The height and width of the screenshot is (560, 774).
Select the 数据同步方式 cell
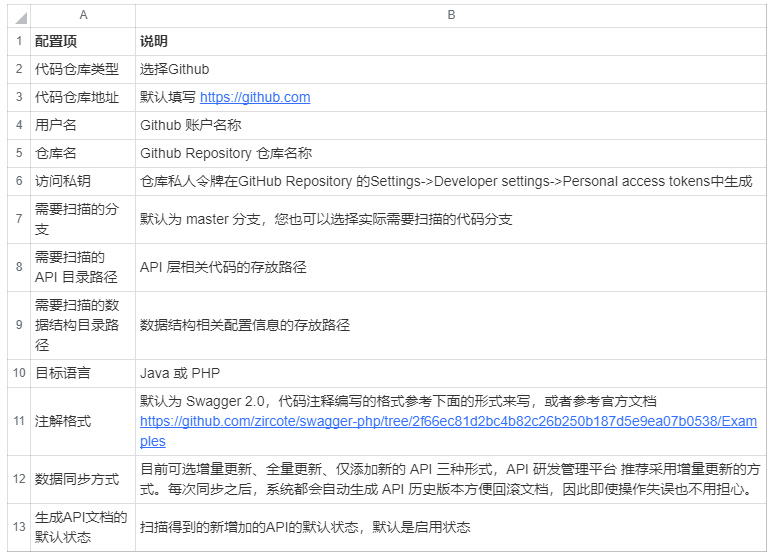tap(83, 479)
